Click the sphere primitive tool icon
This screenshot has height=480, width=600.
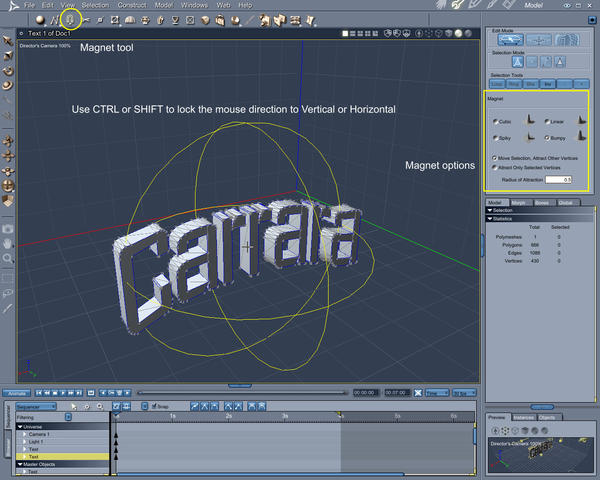pyautogui.click(x=40, y=19)
